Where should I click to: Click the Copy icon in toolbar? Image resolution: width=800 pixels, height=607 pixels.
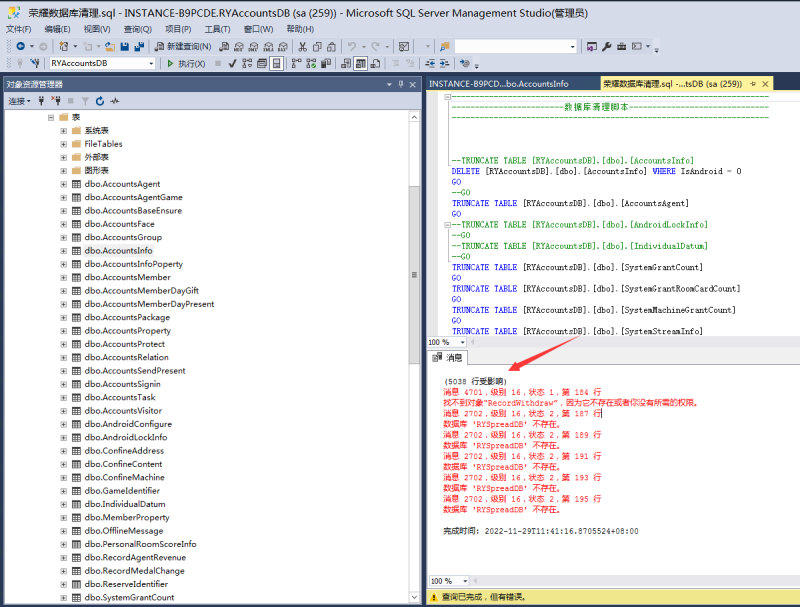coord(317,46)
